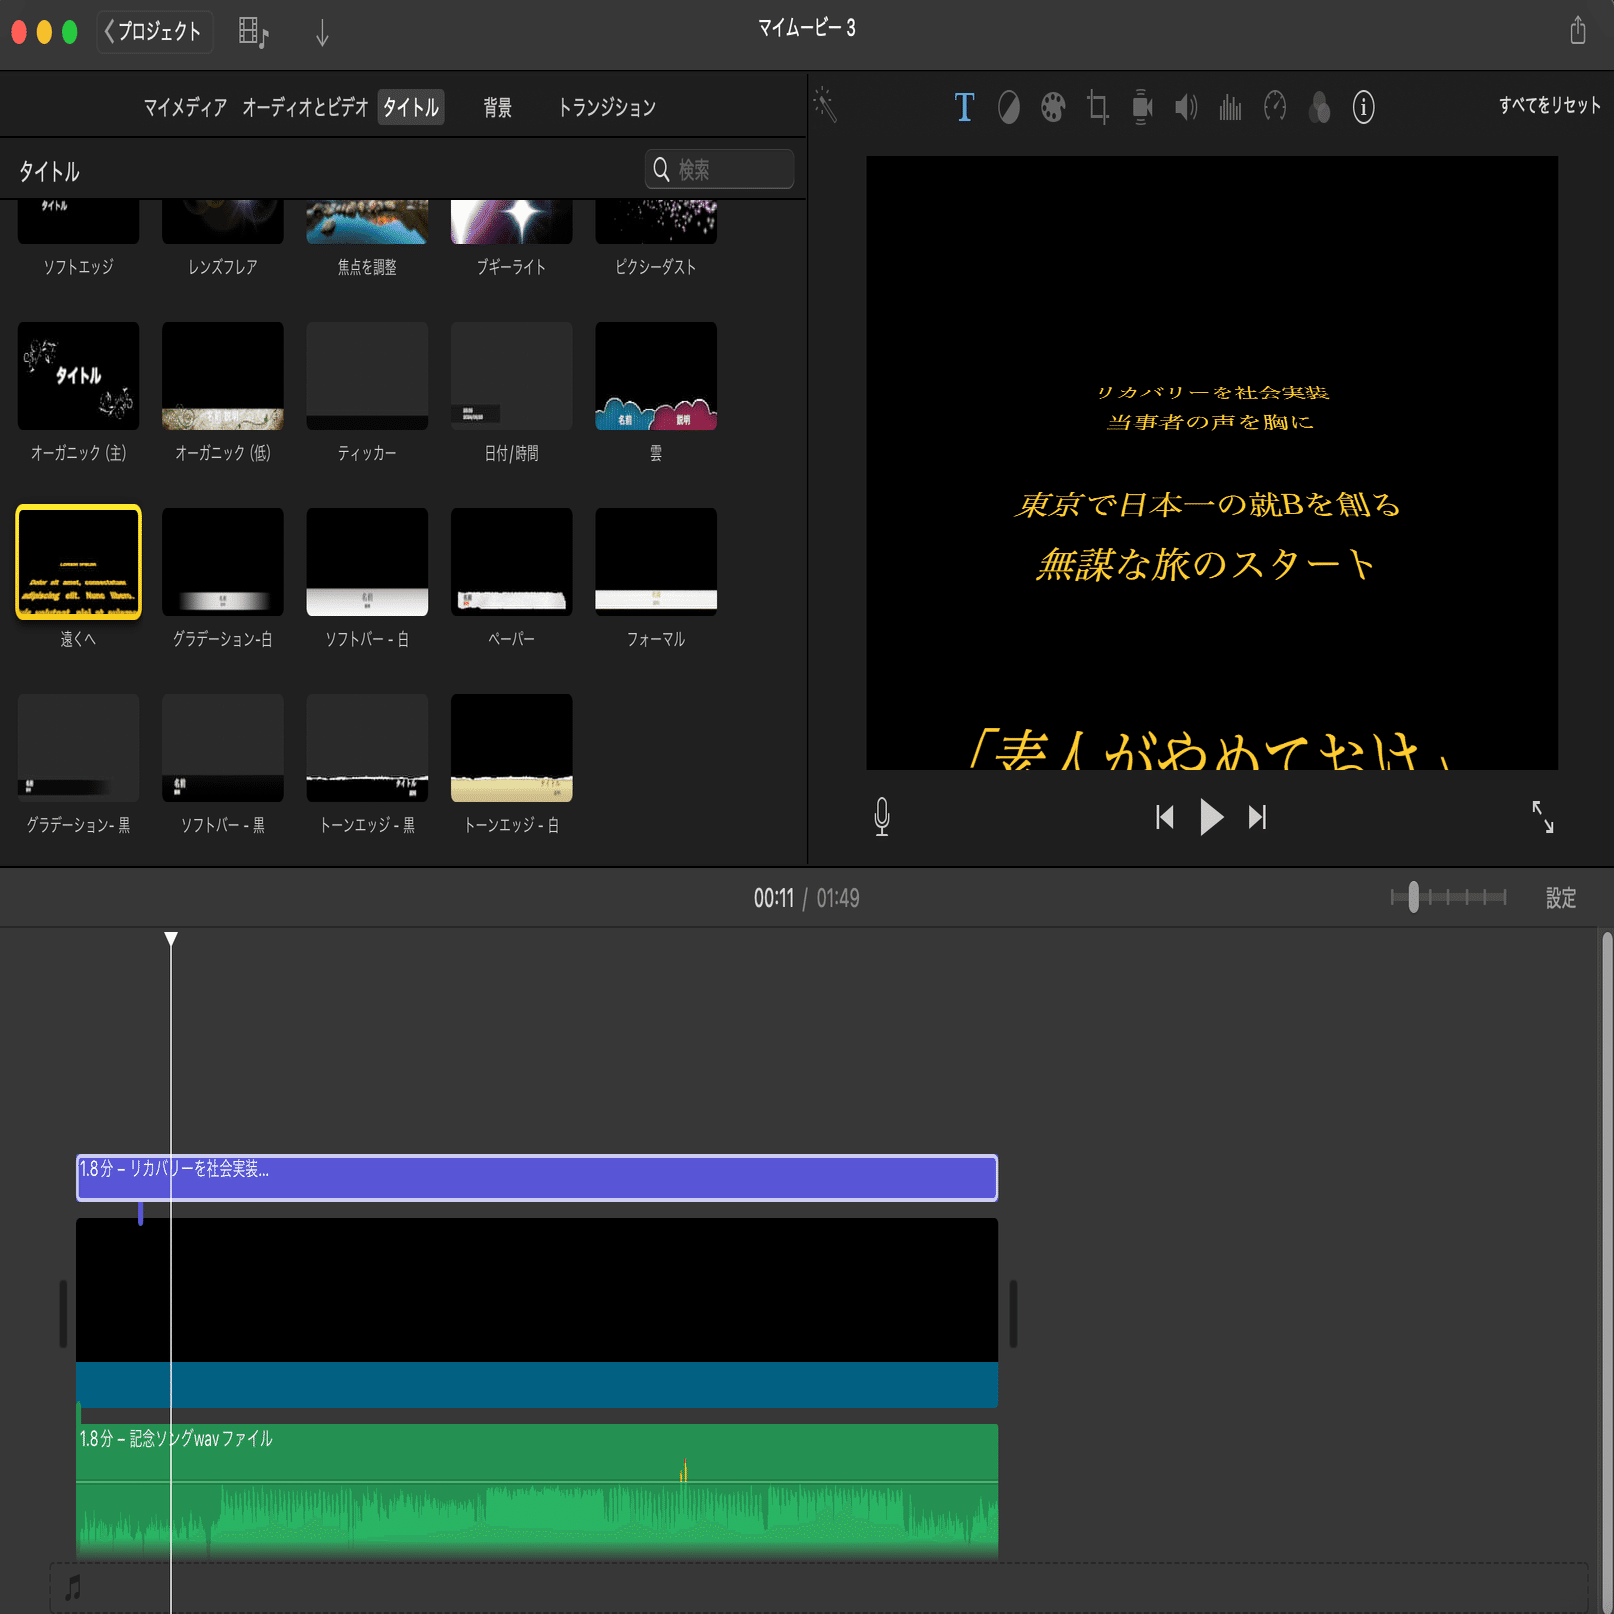Pick the ソフトバー - 白 title
The height and width of the screenshot is (1614, 1614).
[367, 562]
